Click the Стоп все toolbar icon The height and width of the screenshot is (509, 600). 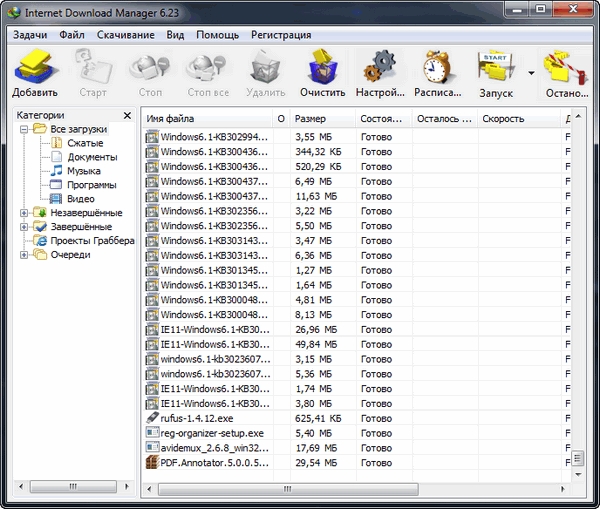tap(207, 68)
